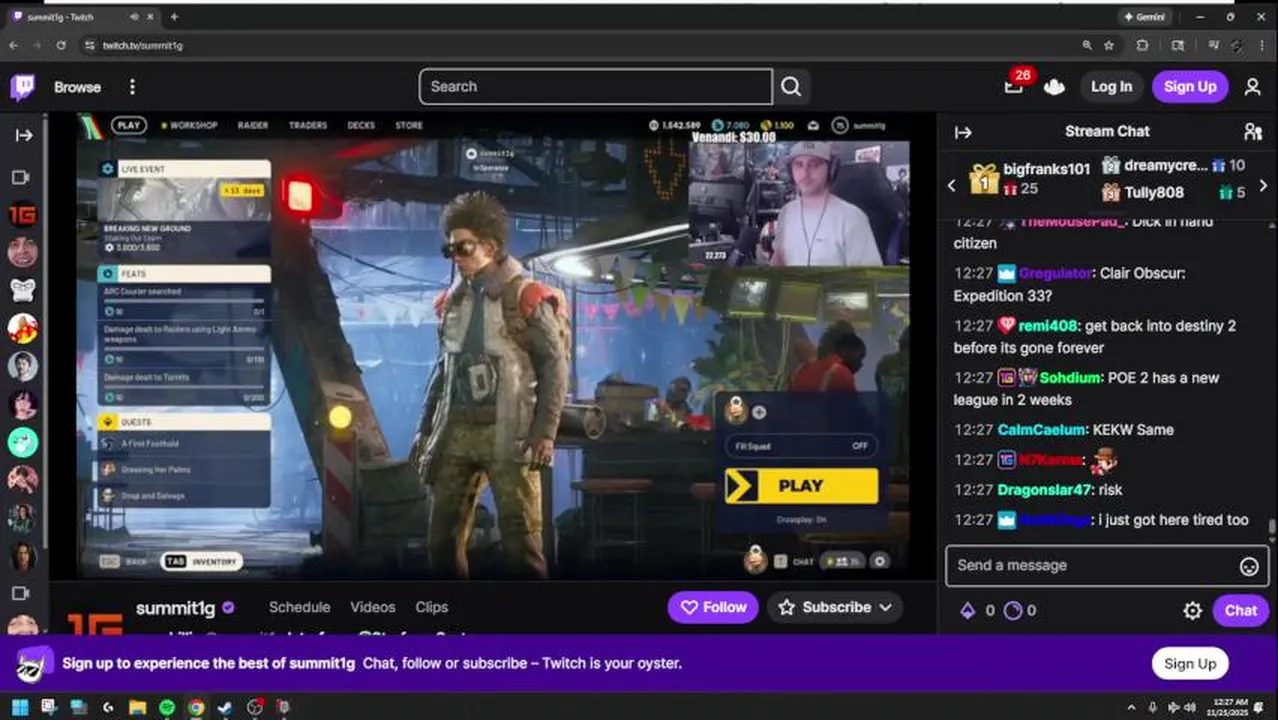The width and height of the screenshot is (1278, 720).
Task: Click the Twitch logo home icon
Action: [22, 87]
